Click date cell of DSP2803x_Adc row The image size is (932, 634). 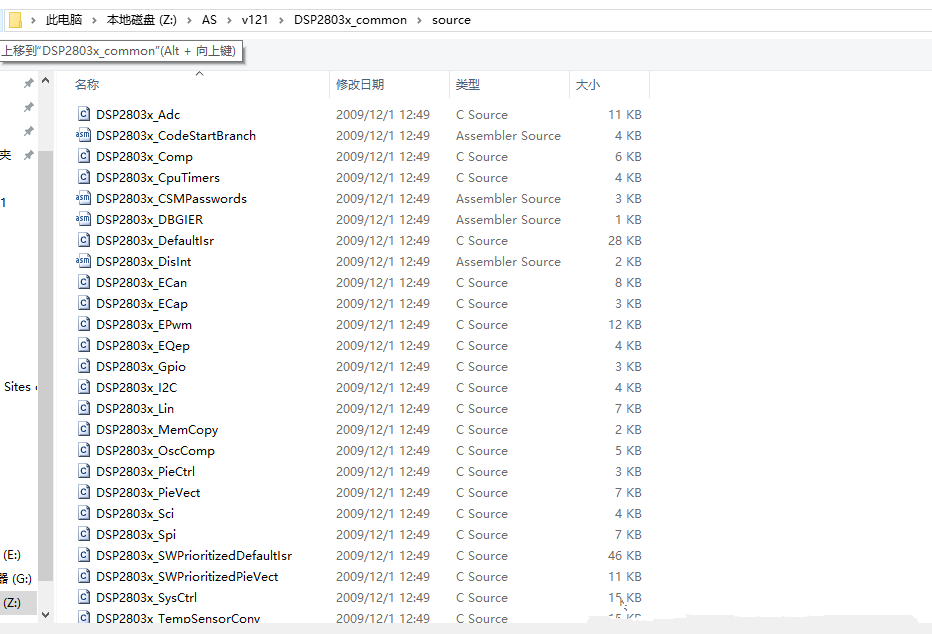383,114
